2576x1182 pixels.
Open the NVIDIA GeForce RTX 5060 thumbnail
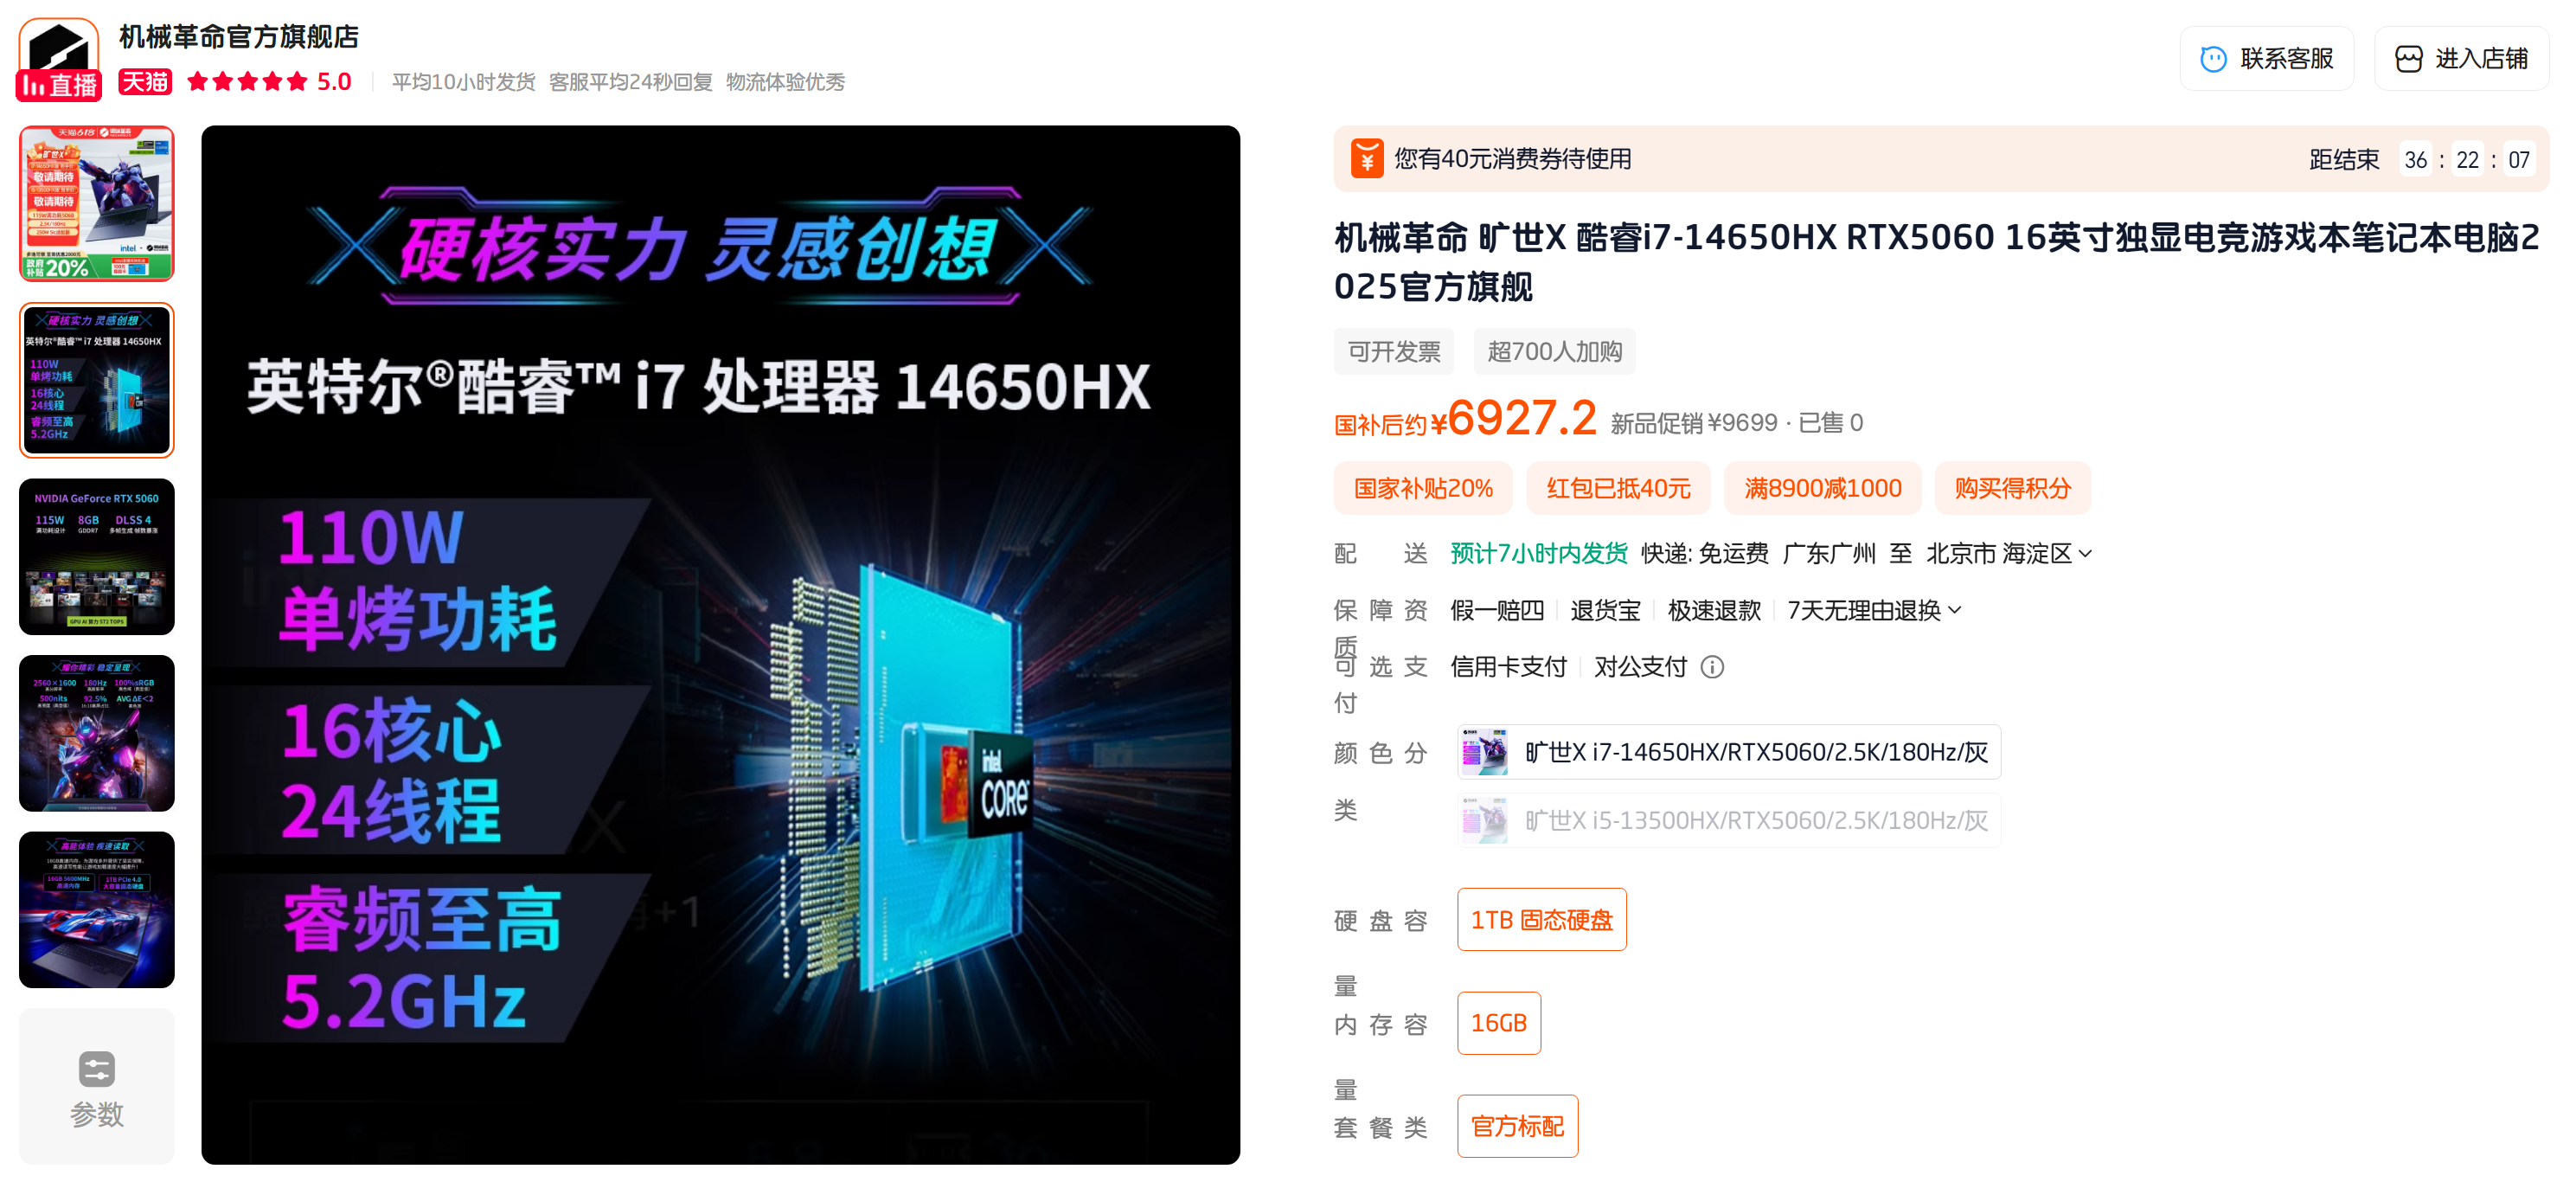point(97,557)
